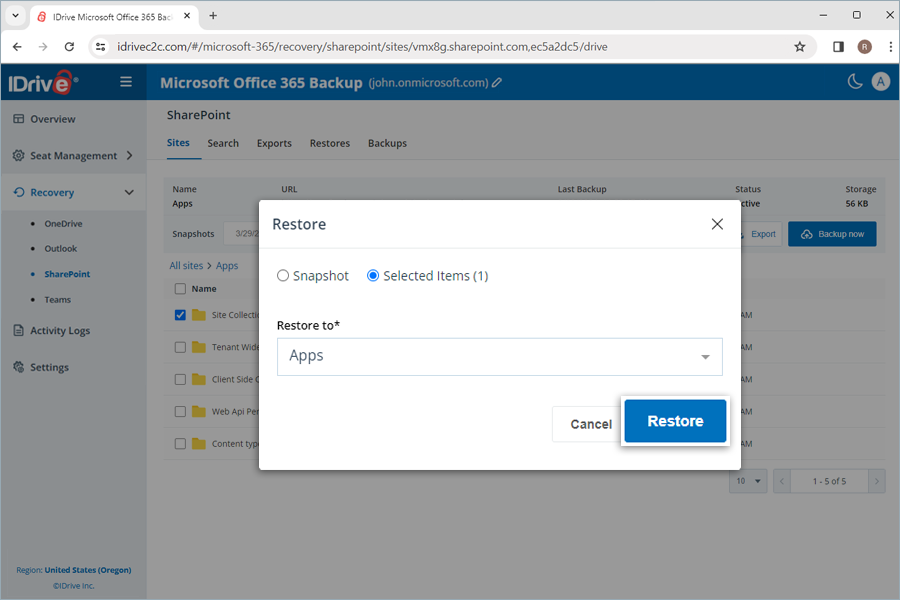Select the Selected Items (1) radio option
The height and width of the screenshot is (600, 900).
373,276
